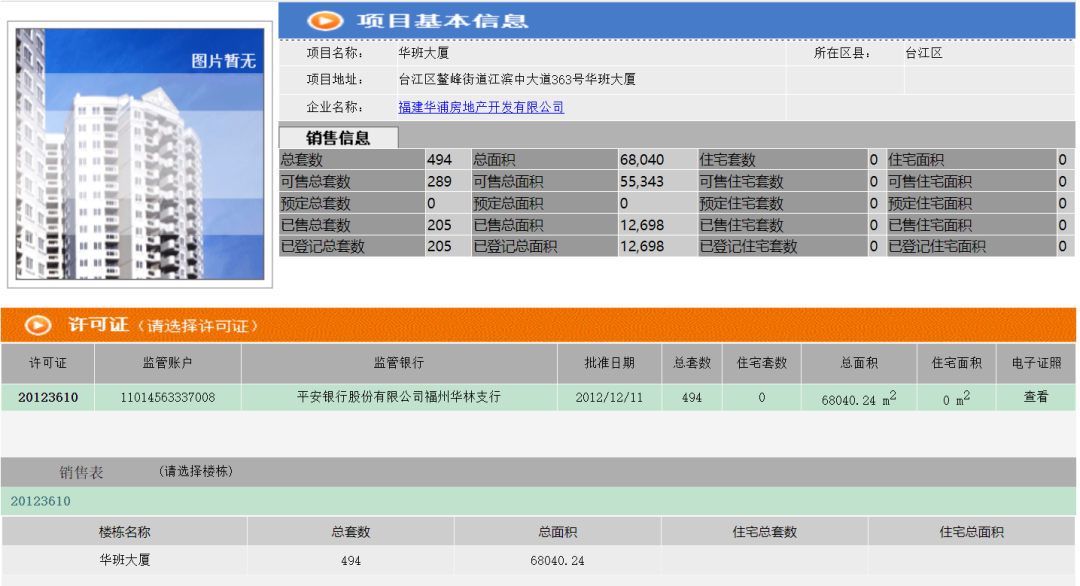
Task: Select the building row 华班大厦
Action: coord(538,560)
